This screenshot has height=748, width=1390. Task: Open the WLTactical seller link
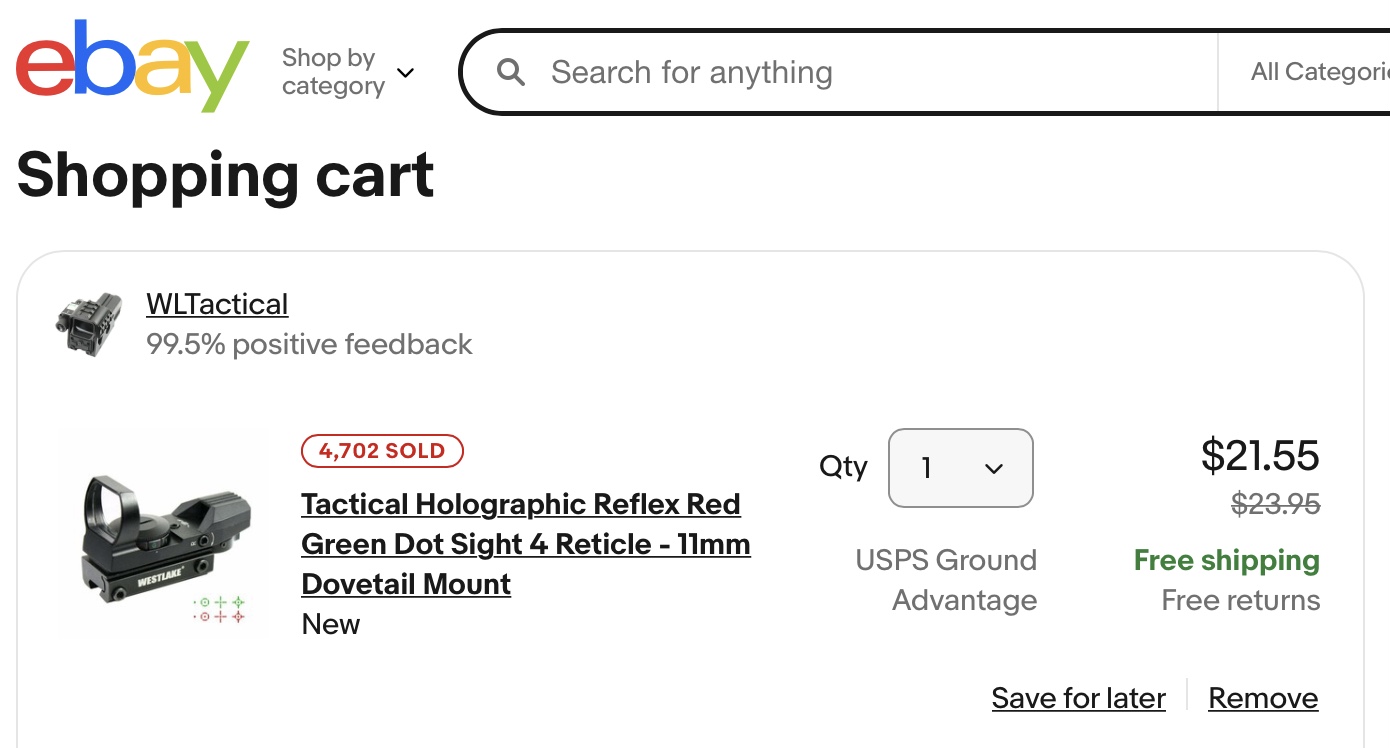point(217,304)
